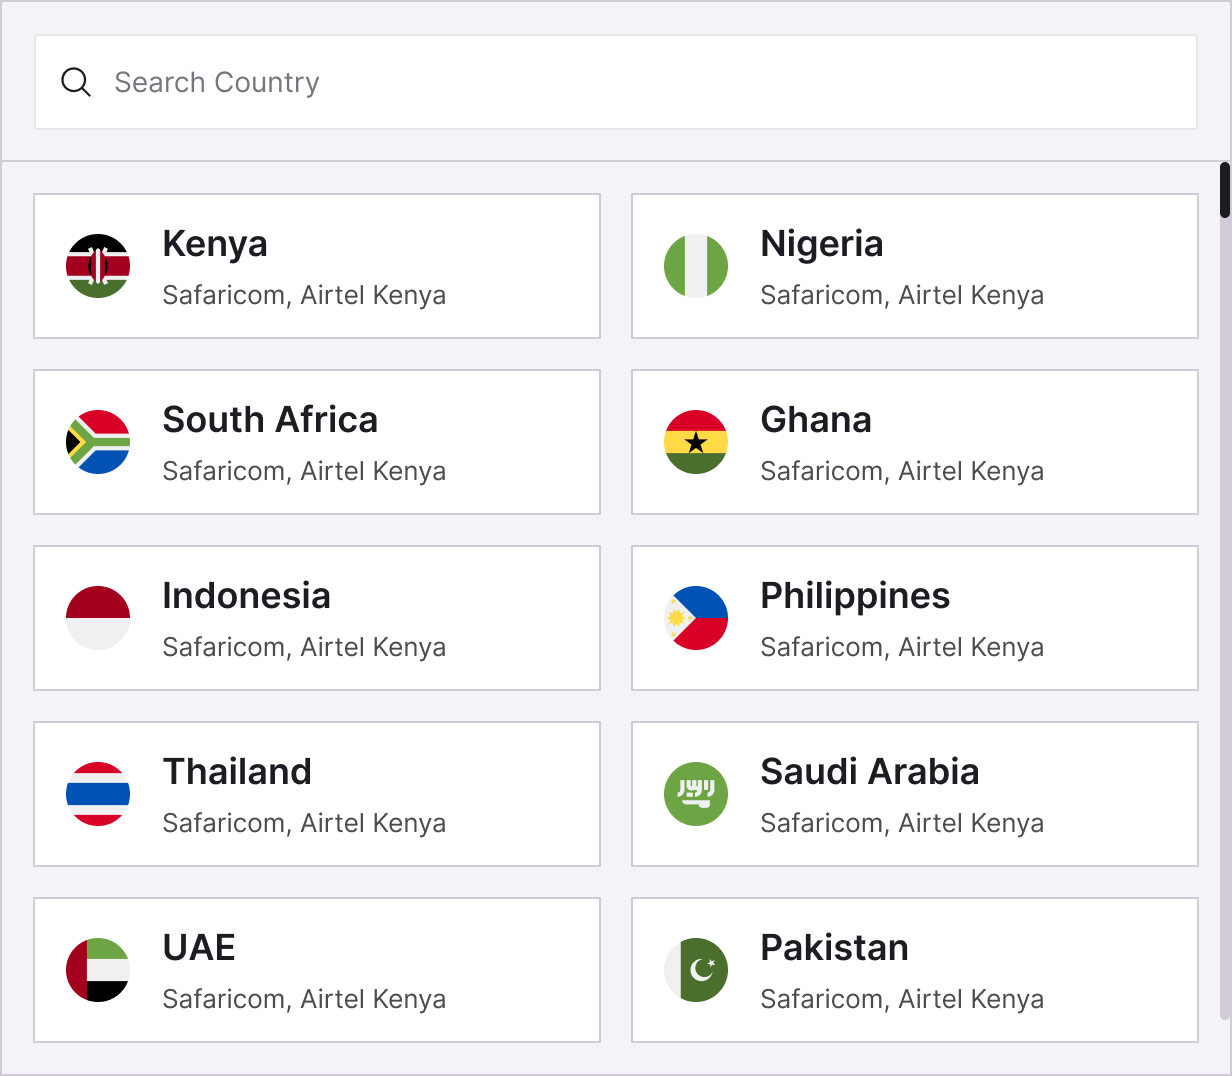The width and height of the screenshot is (1232, 1076).
Task: Click the Kenya flag icon
Action: click(x=98, y=266)
